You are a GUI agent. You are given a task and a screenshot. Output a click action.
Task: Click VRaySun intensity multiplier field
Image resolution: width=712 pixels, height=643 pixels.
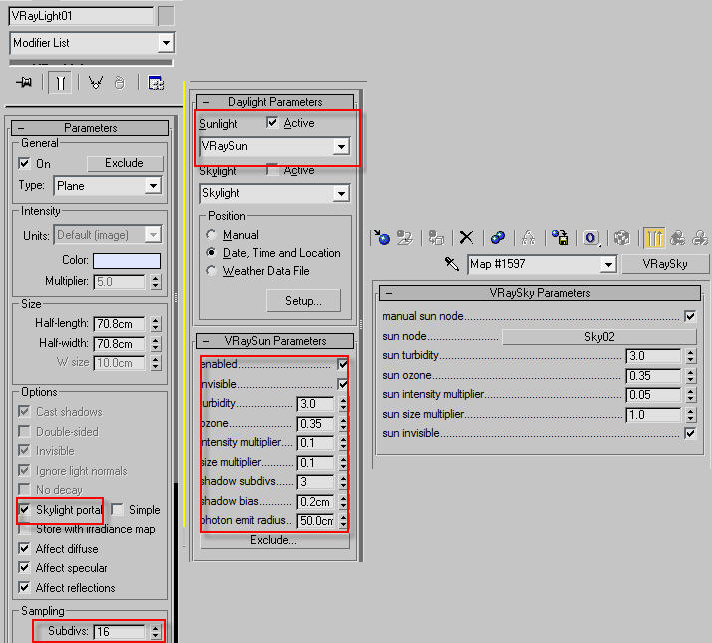coord(315,443)
